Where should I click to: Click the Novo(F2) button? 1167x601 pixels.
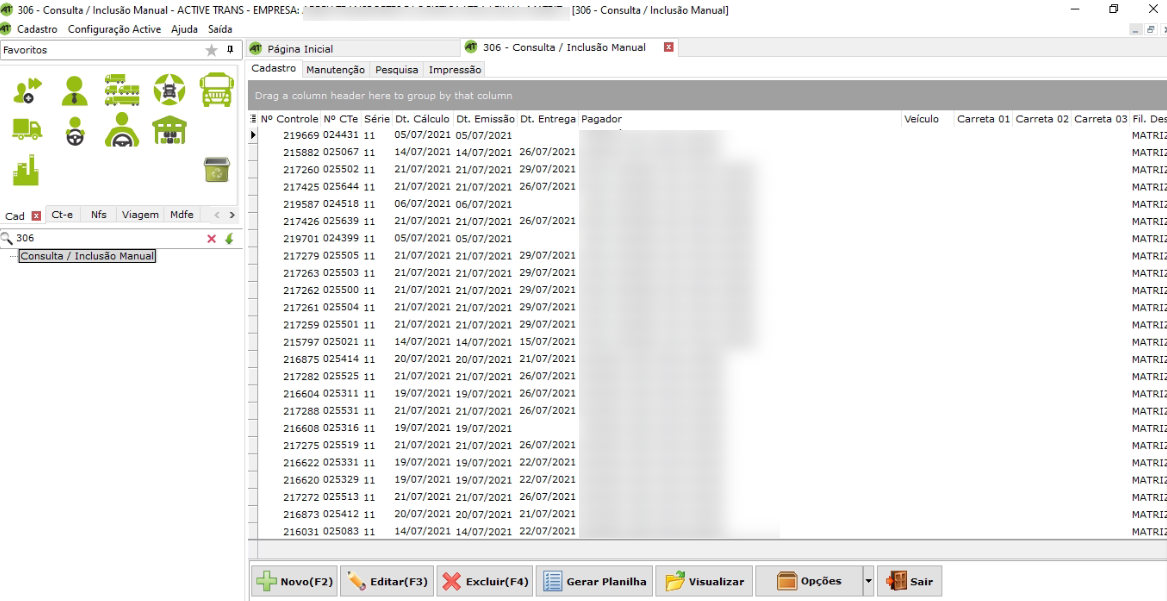coord(294,581)
